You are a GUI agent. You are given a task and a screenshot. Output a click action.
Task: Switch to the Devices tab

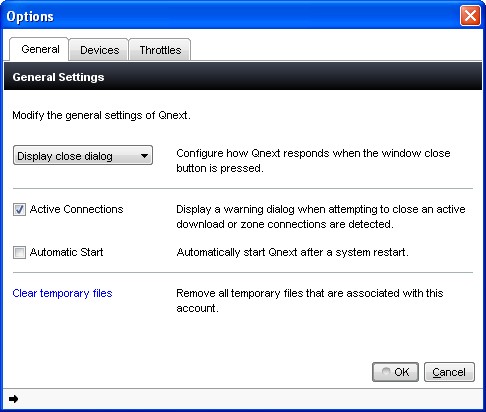tap(99, 50)
